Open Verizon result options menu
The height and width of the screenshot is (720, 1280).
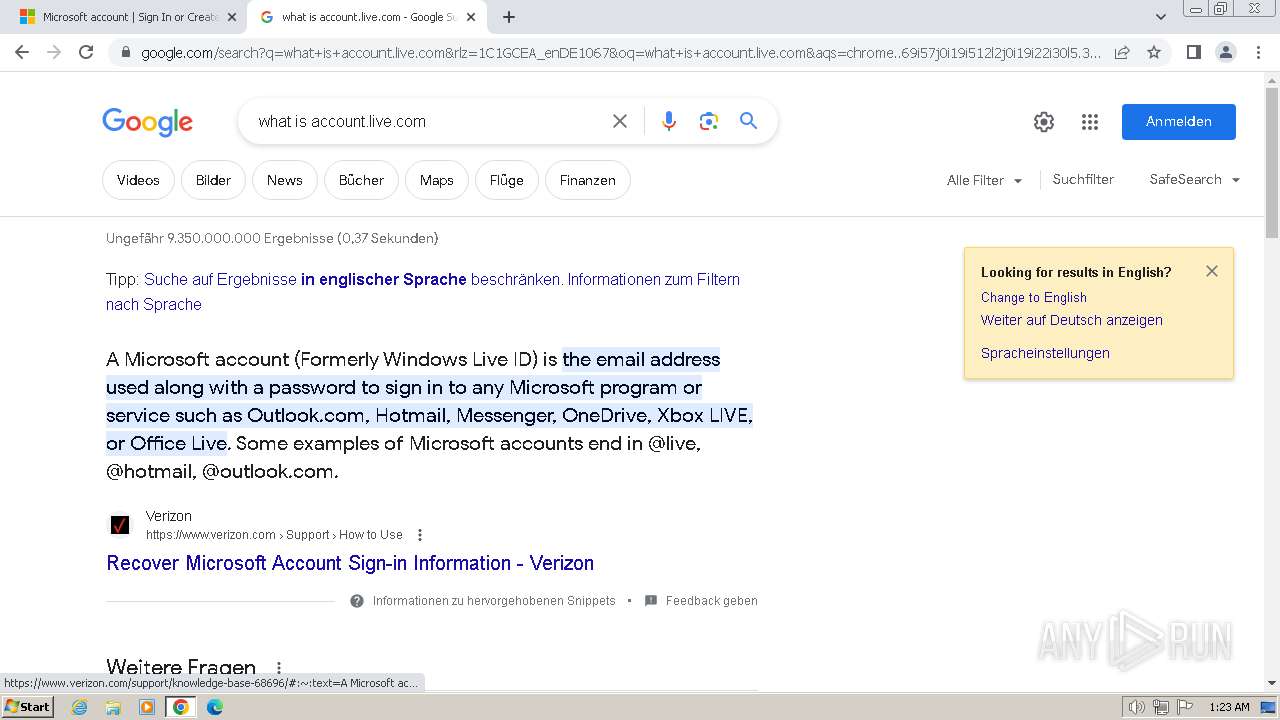[420, 535]
